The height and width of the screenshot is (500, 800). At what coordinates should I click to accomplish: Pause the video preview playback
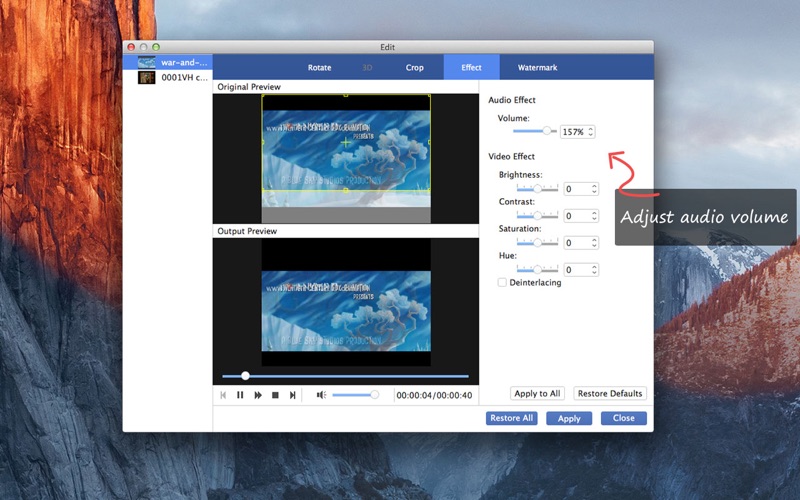[240, 395]
